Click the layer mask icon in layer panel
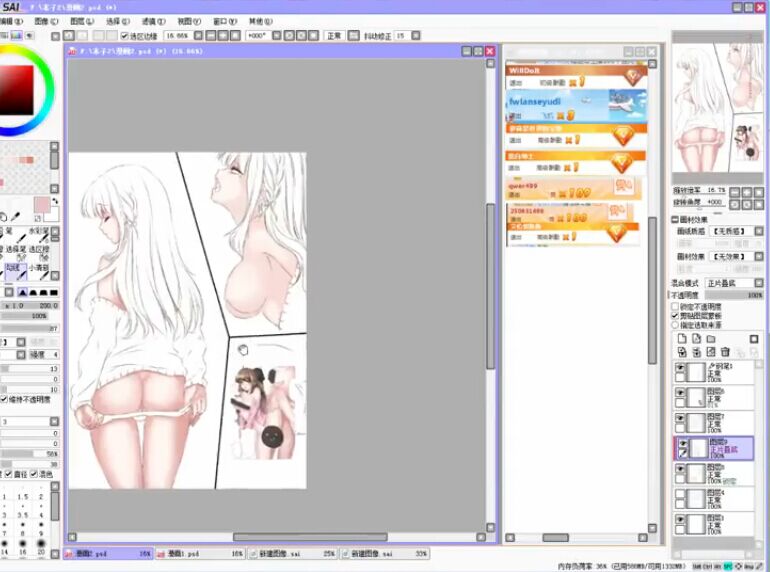Viewport: 770px width, 572px height. (x=754, y=339)
